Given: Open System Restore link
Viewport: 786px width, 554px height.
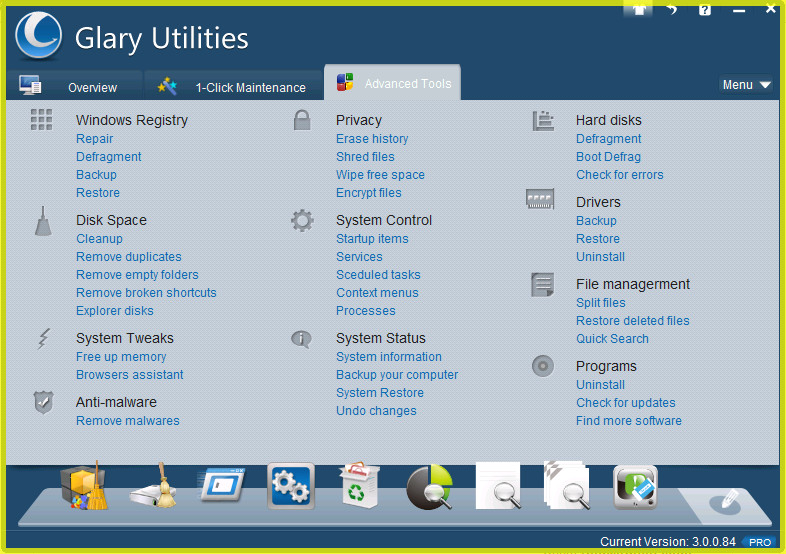Looking at the screenshot, I should pyautogui.click(x=380, y=393).
